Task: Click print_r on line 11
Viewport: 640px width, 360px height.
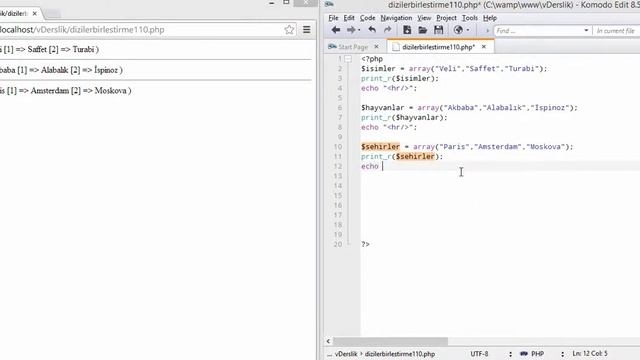Action: pos(376,157)
